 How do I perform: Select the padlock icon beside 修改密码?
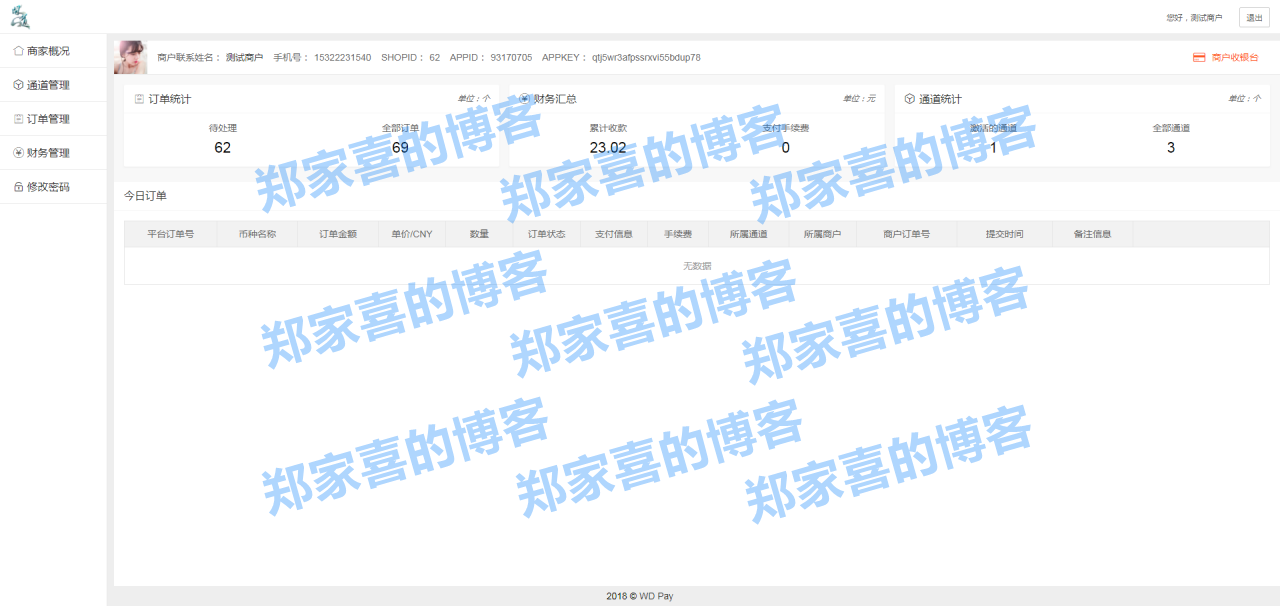click(18, 186)
